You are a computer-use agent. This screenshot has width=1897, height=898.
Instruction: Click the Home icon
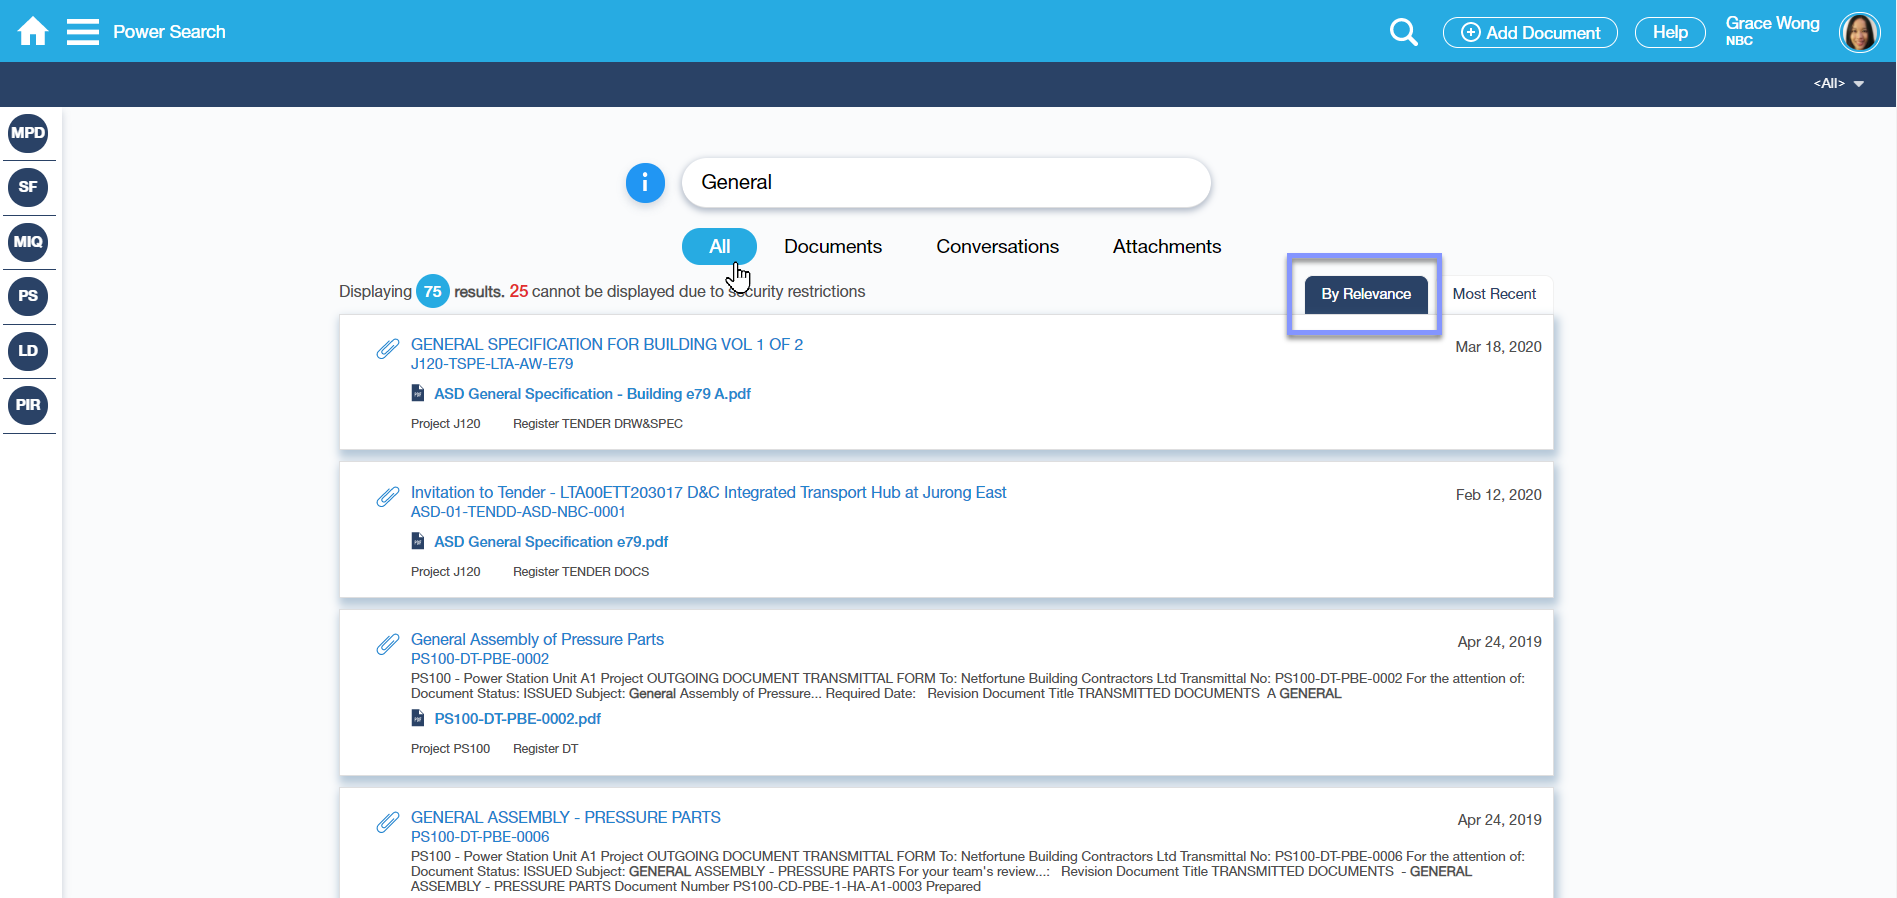pyautogui.click(x=33, y=32)
